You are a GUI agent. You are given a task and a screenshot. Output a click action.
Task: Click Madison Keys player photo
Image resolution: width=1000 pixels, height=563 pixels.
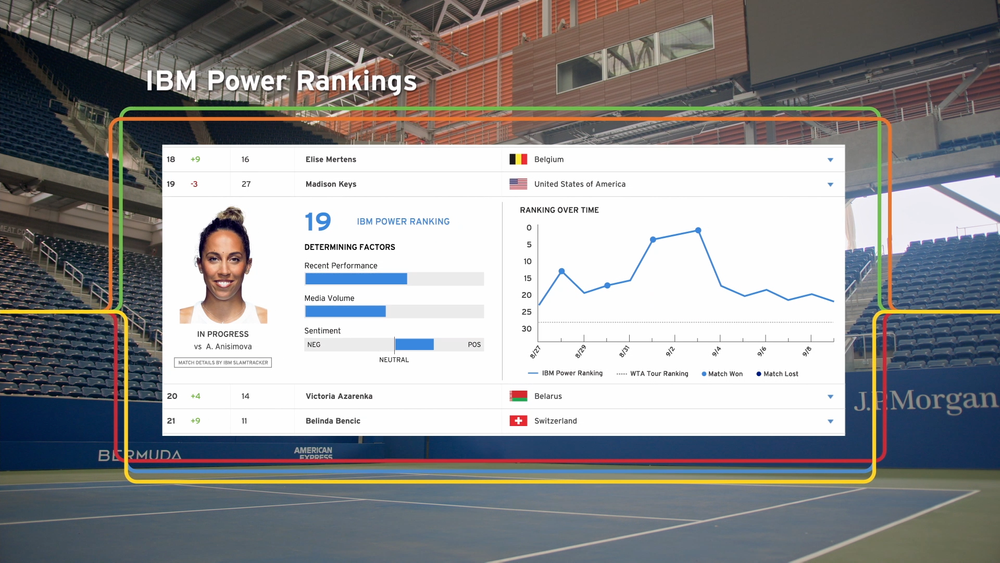pos(223,265)
